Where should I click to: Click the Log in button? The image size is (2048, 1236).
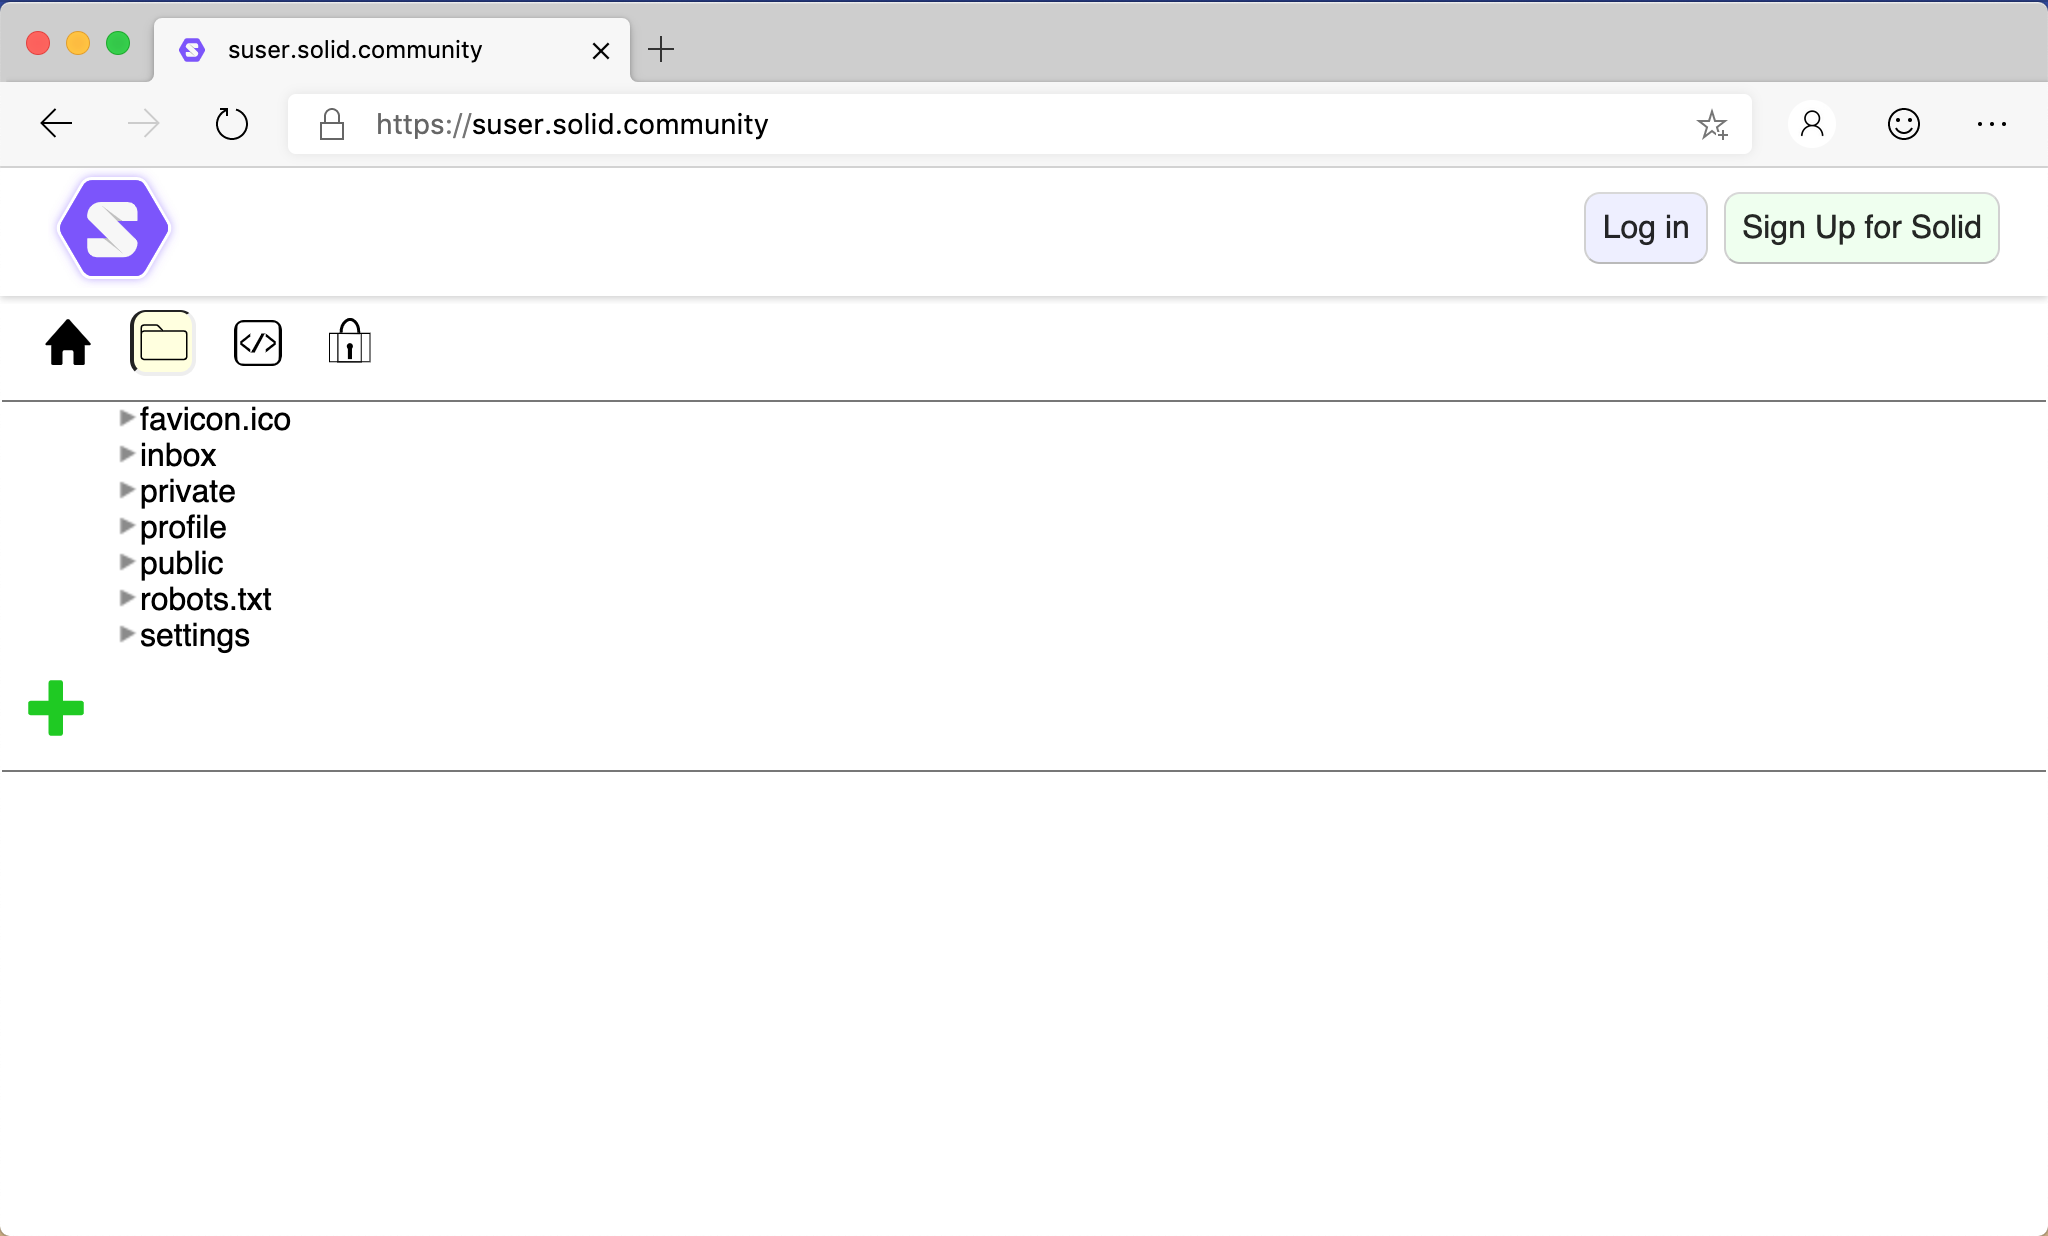pyautogui.click(x=1644, y=227)
